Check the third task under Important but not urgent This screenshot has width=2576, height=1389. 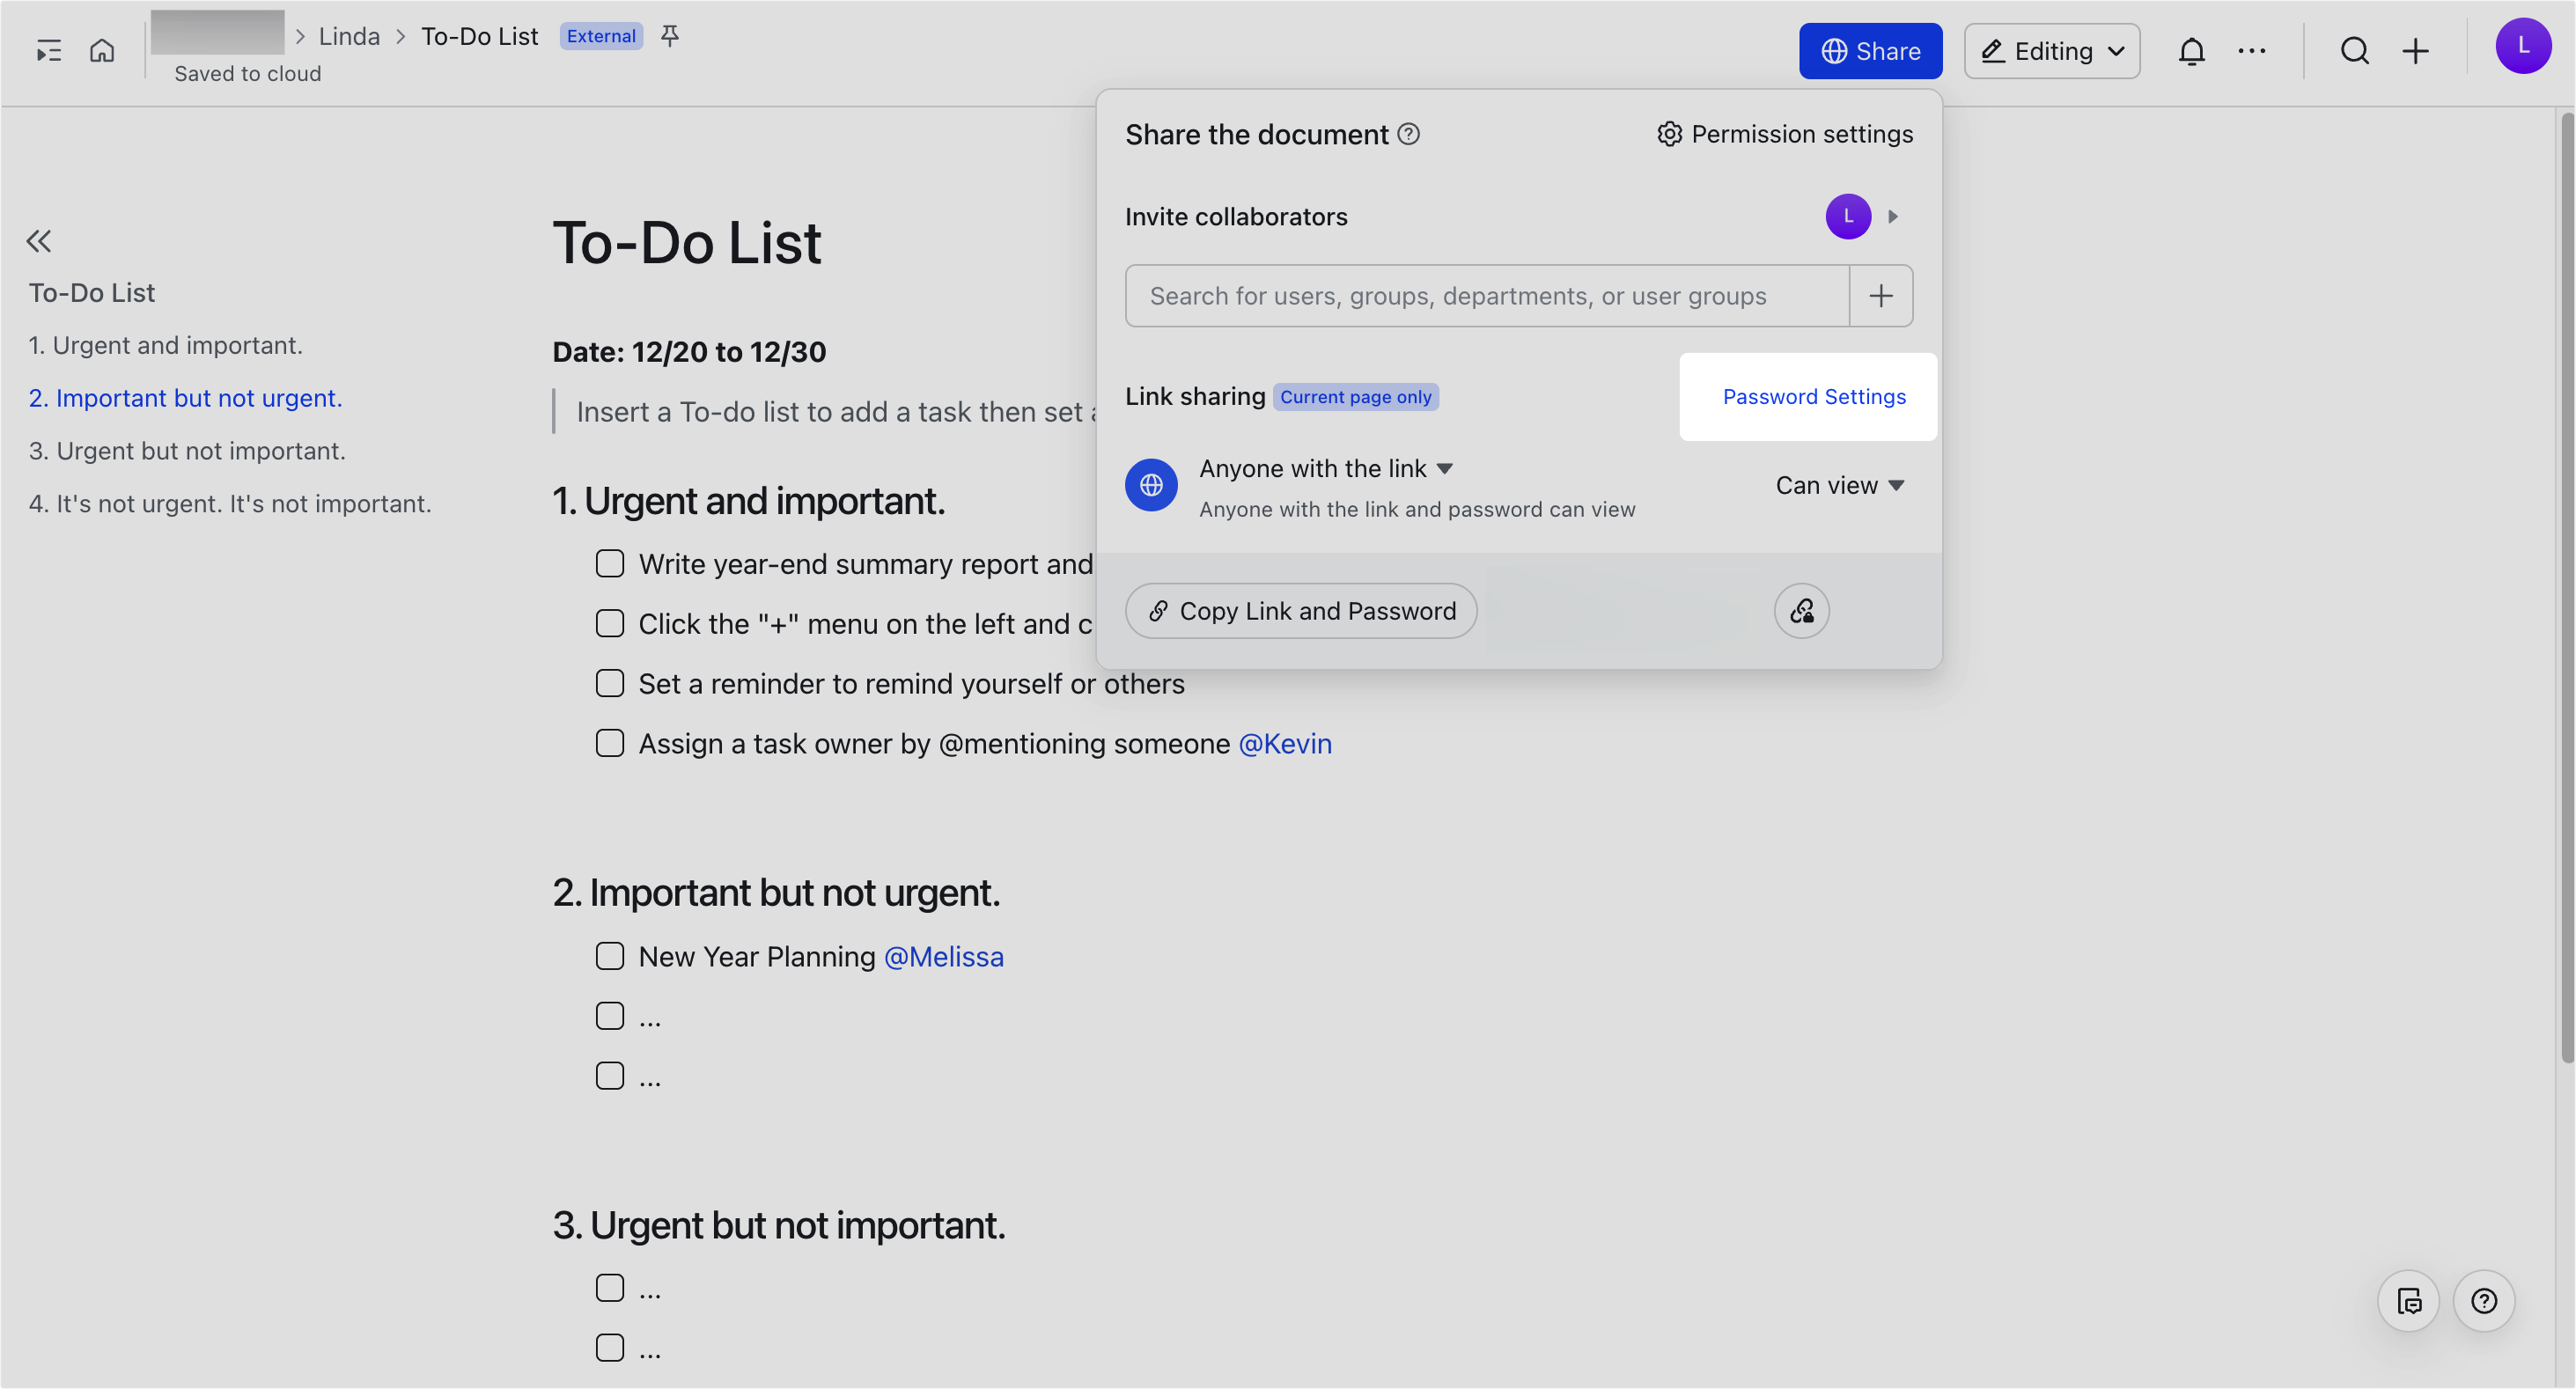click(610, 1077)
